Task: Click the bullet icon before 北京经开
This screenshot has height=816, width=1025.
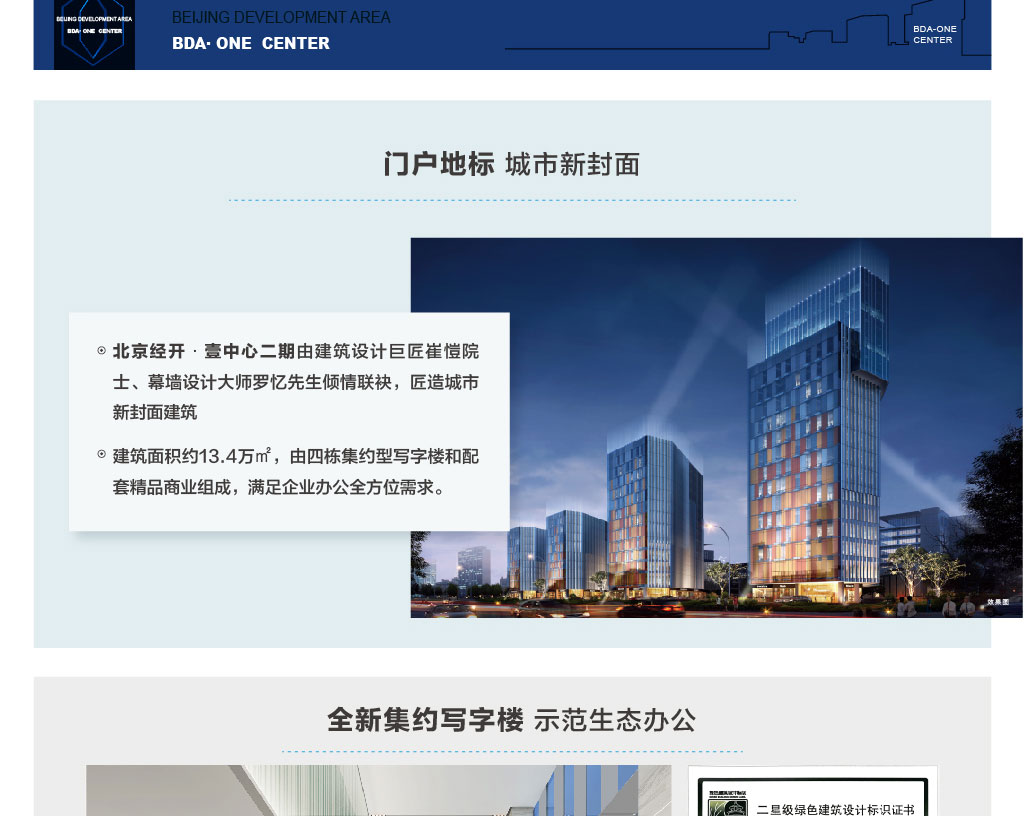Action: point(101,350)
